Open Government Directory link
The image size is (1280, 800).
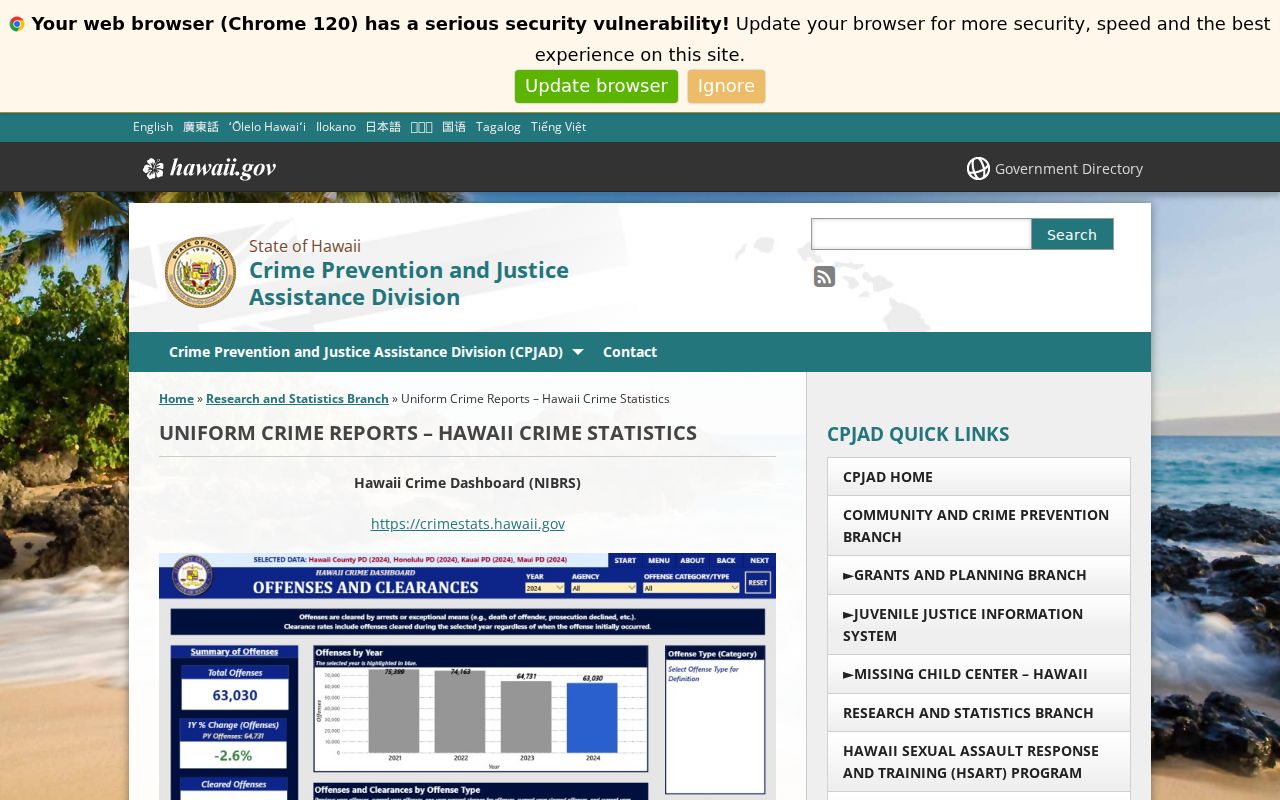click(1069, 169)
